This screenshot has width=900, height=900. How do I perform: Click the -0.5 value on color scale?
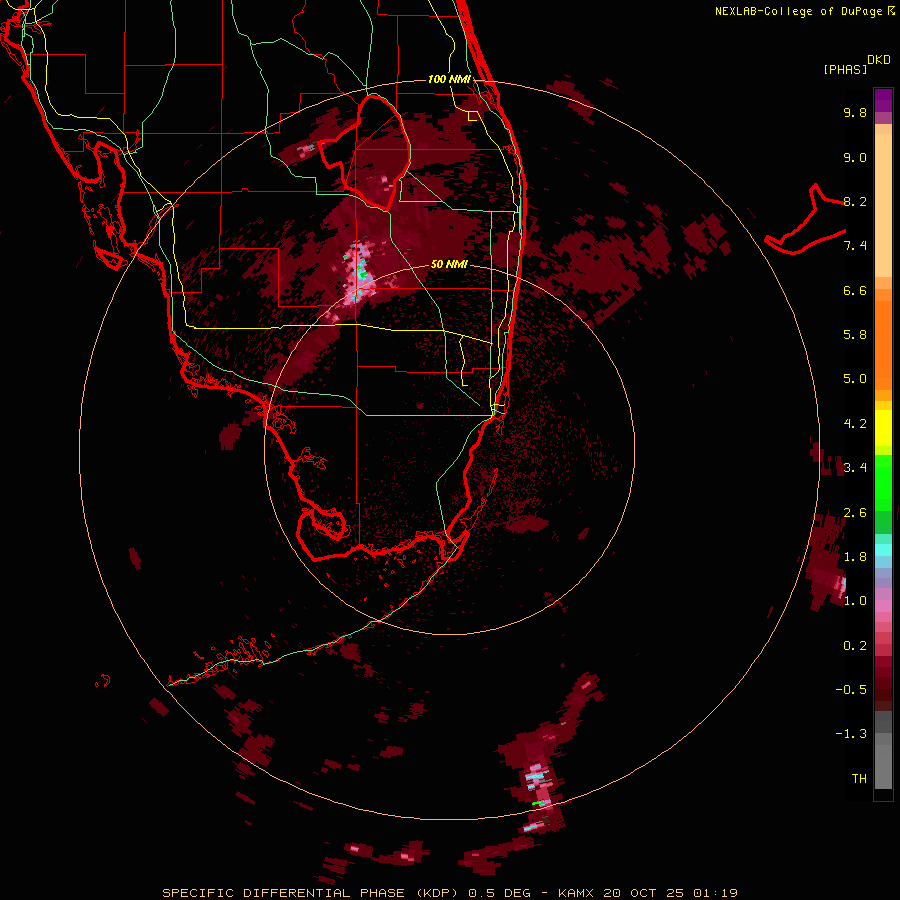tap(851, 690)
